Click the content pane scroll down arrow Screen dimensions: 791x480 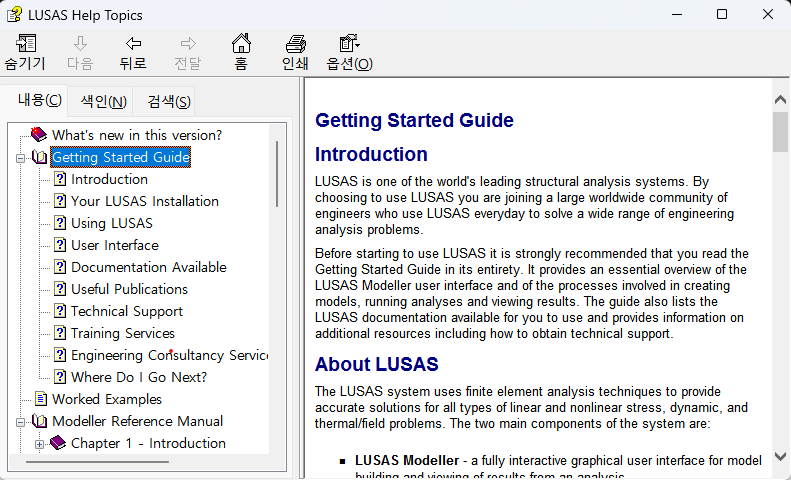click(781, 457)
